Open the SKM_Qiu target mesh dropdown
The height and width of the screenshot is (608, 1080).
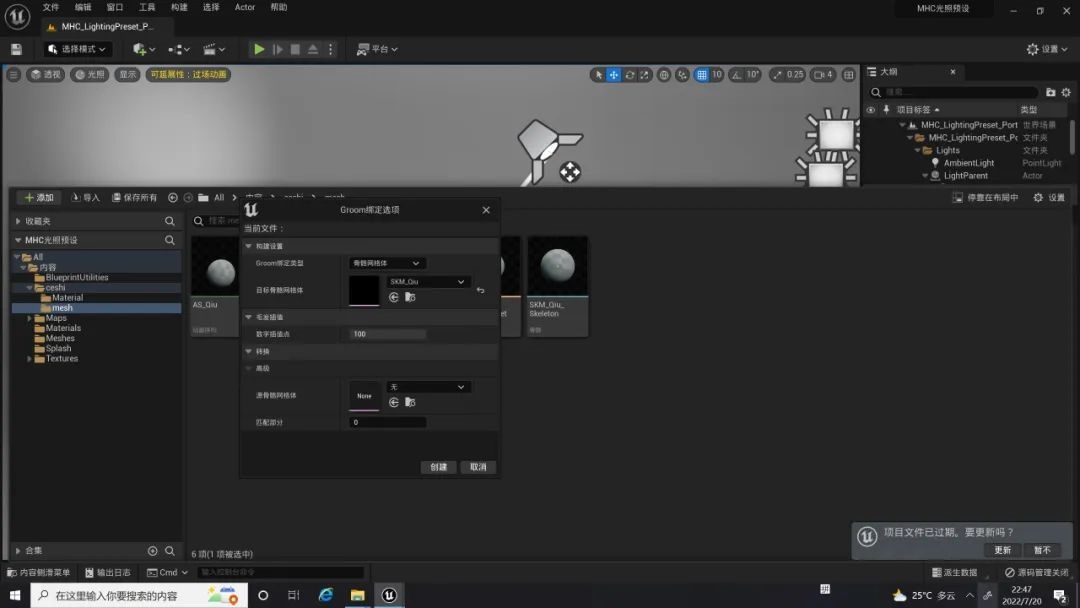(x=427, y=282)
